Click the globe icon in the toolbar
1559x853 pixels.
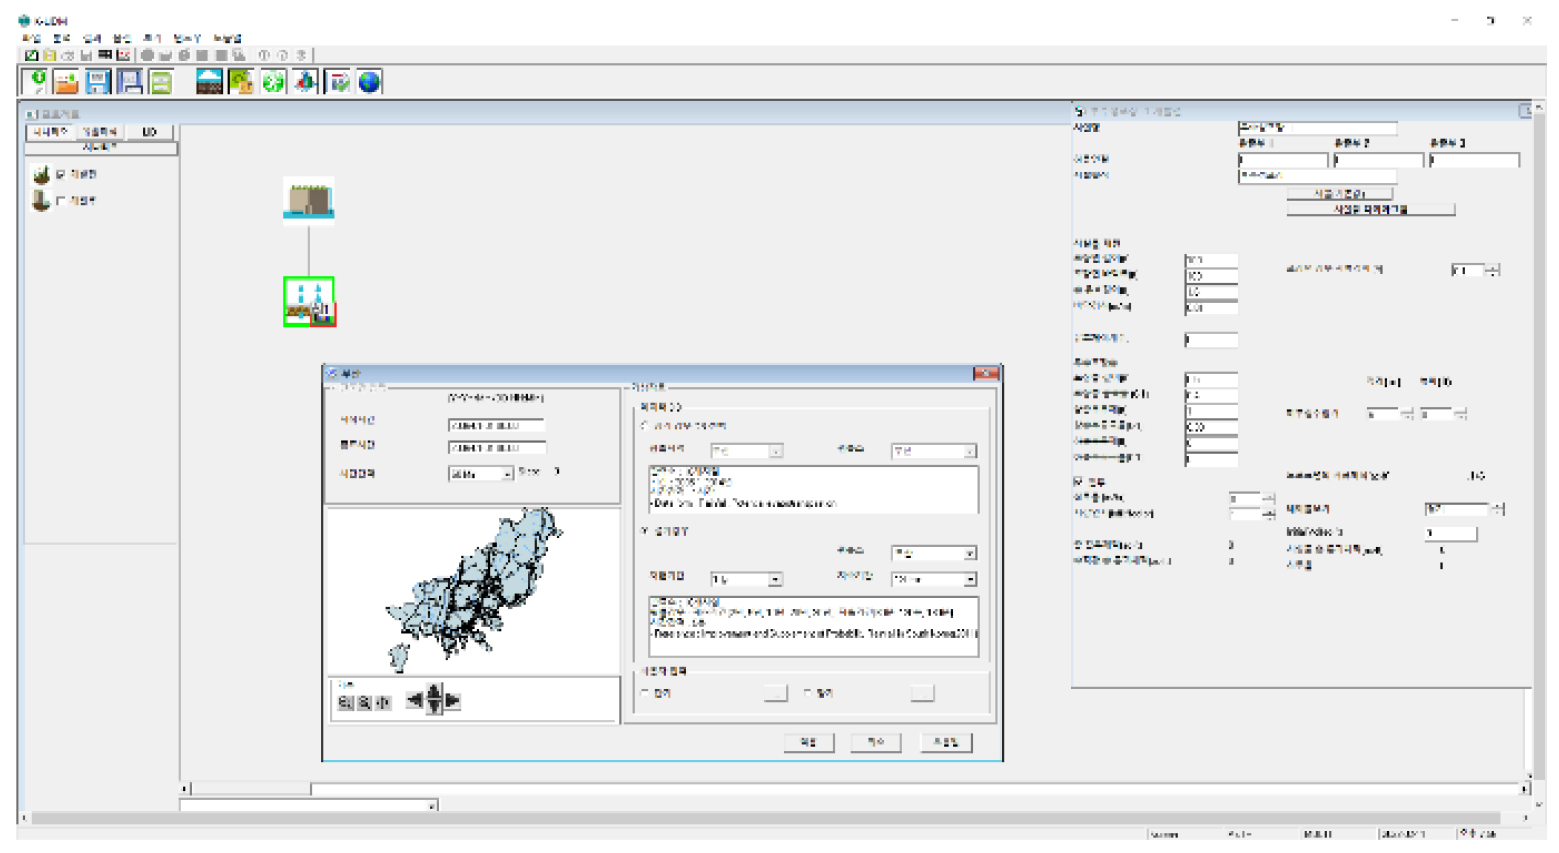point(370,82)
